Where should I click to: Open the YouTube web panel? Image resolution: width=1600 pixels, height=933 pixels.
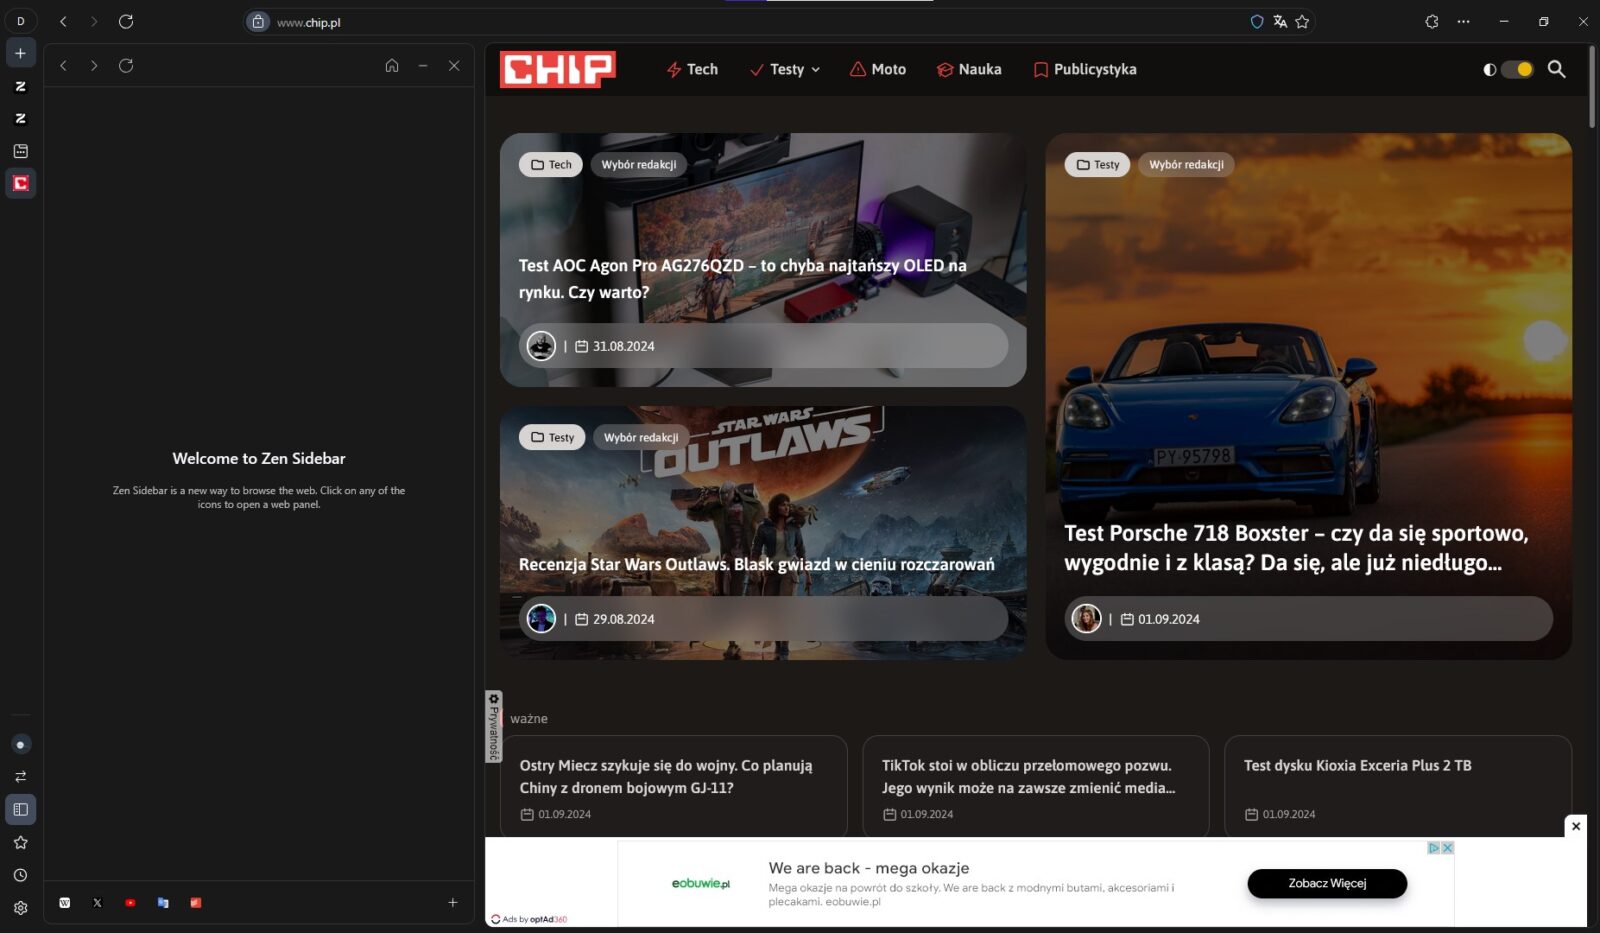click(130, 902)
